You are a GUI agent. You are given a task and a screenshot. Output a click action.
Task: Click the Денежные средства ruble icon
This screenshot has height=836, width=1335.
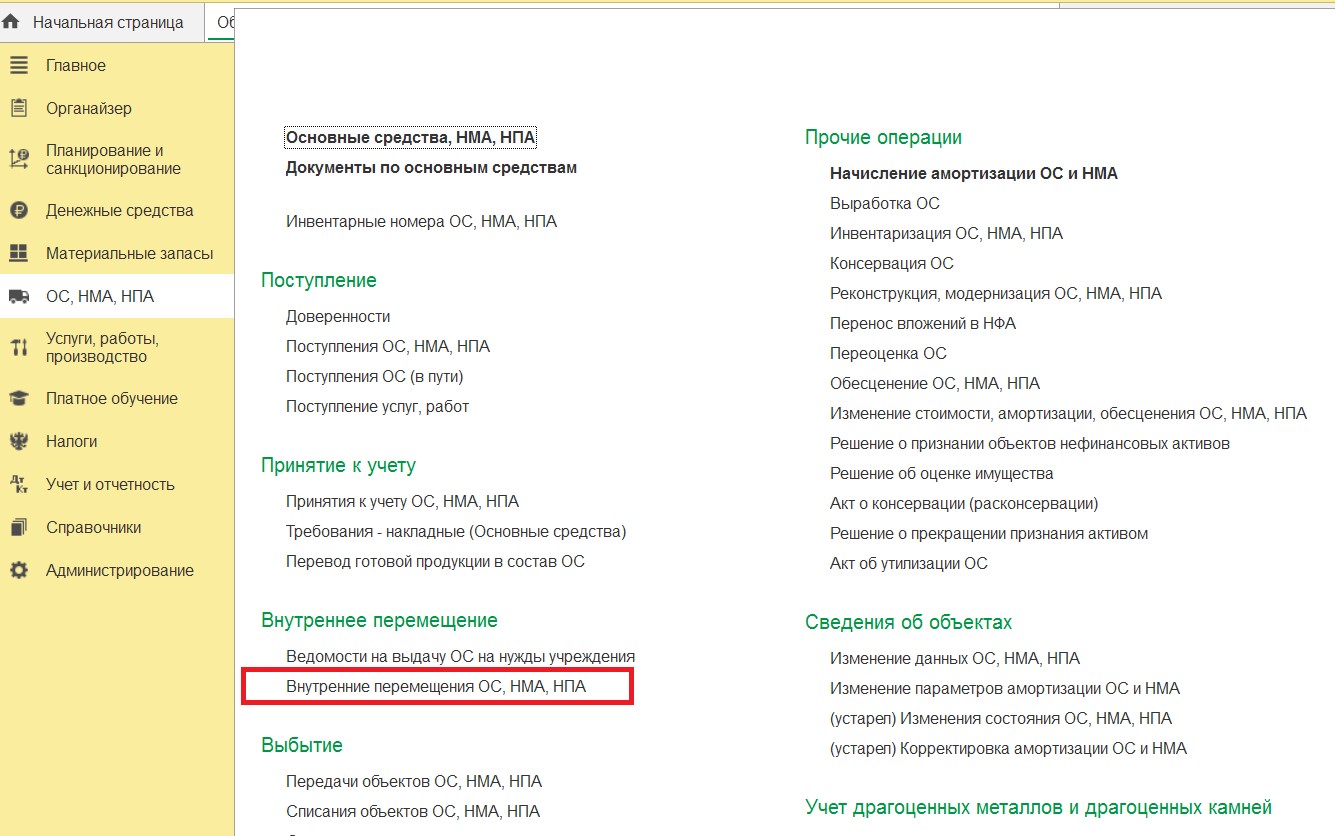click(x=18, y=211)
